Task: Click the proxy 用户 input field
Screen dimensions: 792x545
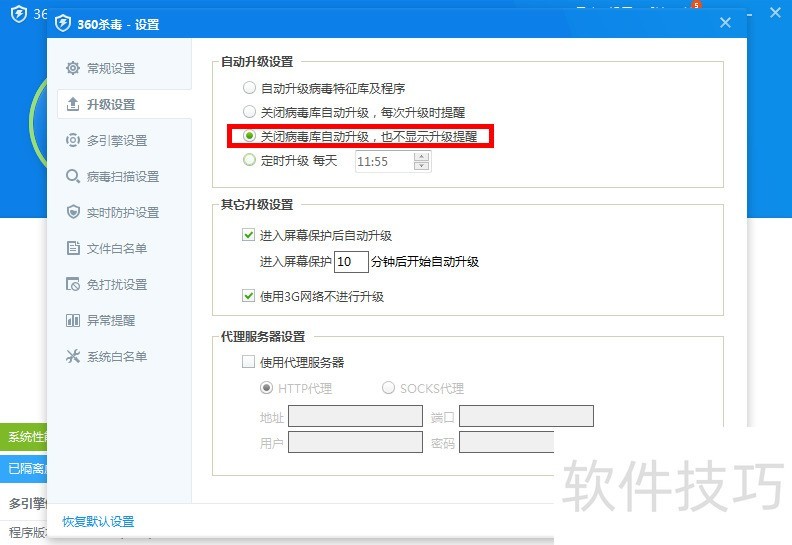Action: 355,442
